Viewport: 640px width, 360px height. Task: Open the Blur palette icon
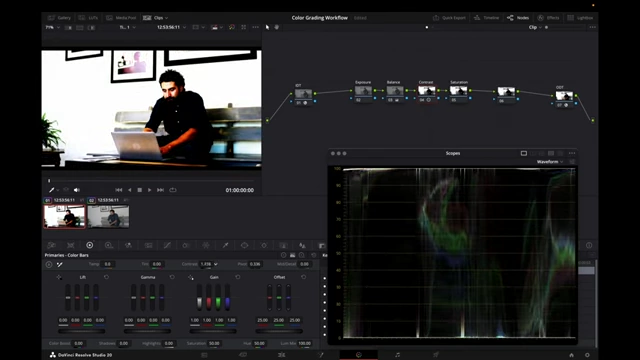coord(302,245)
